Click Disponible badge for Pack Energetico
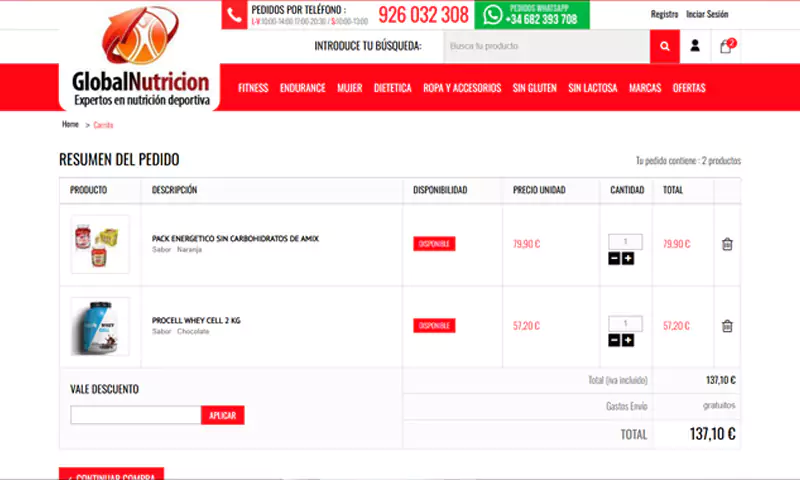800x480 pixels. [434, 244]
